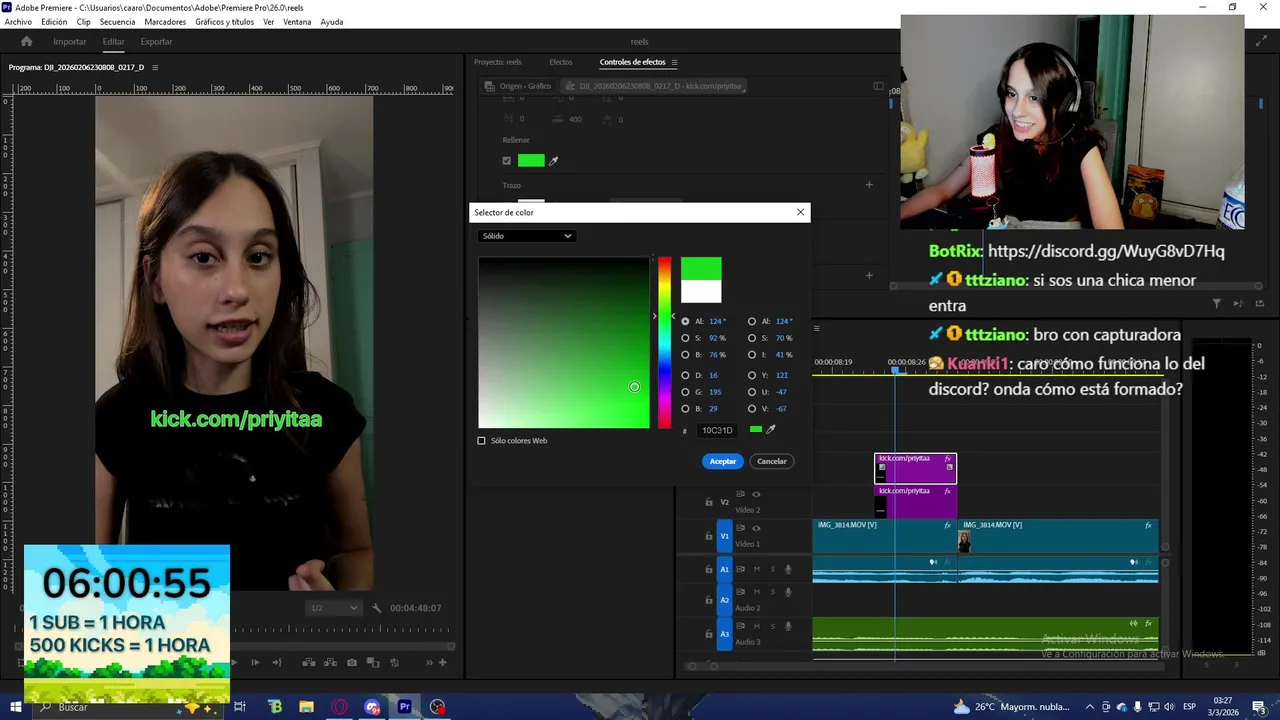Enable voice-over record on track A2
Image resolution: width=1280 pixels, height=720 pixels.
(788, 592)
